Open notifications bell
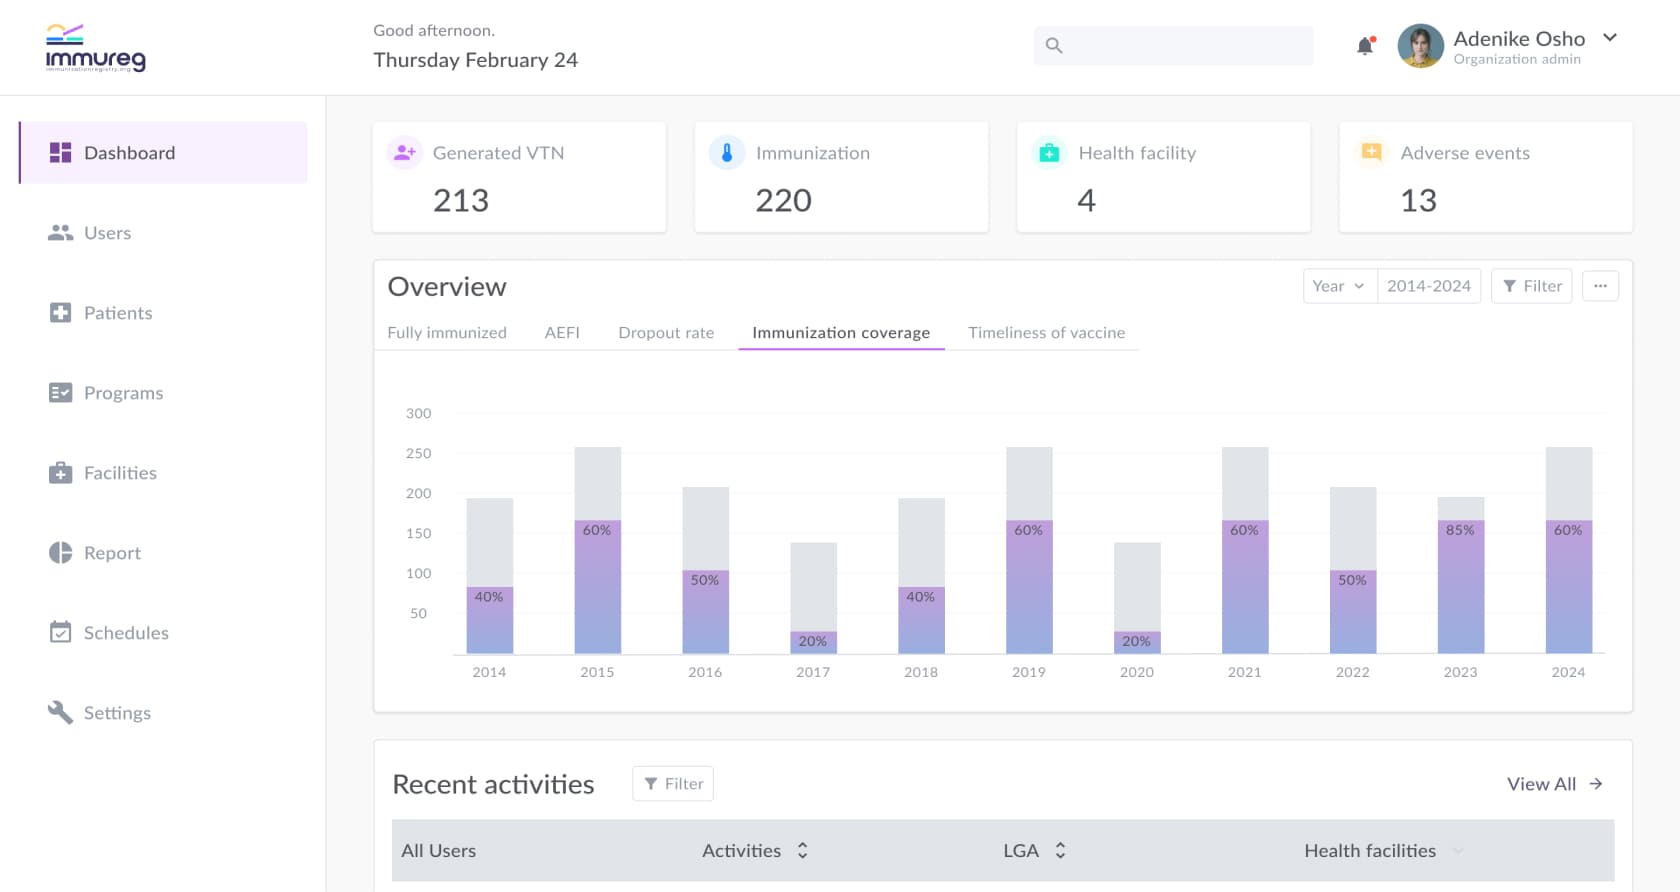The width and height of the screenshot is (1680, 892). click(x=1365, y=45)
